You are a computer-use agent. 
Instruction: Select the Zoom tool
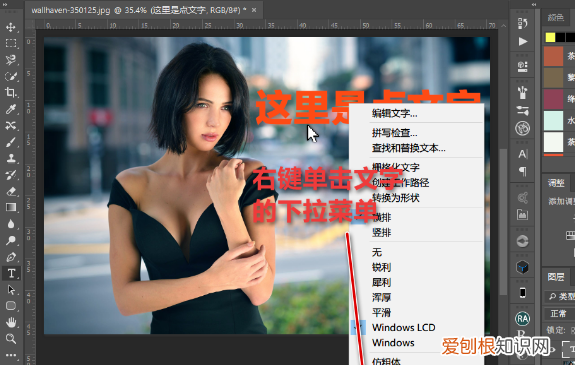[x=11, y=339]
